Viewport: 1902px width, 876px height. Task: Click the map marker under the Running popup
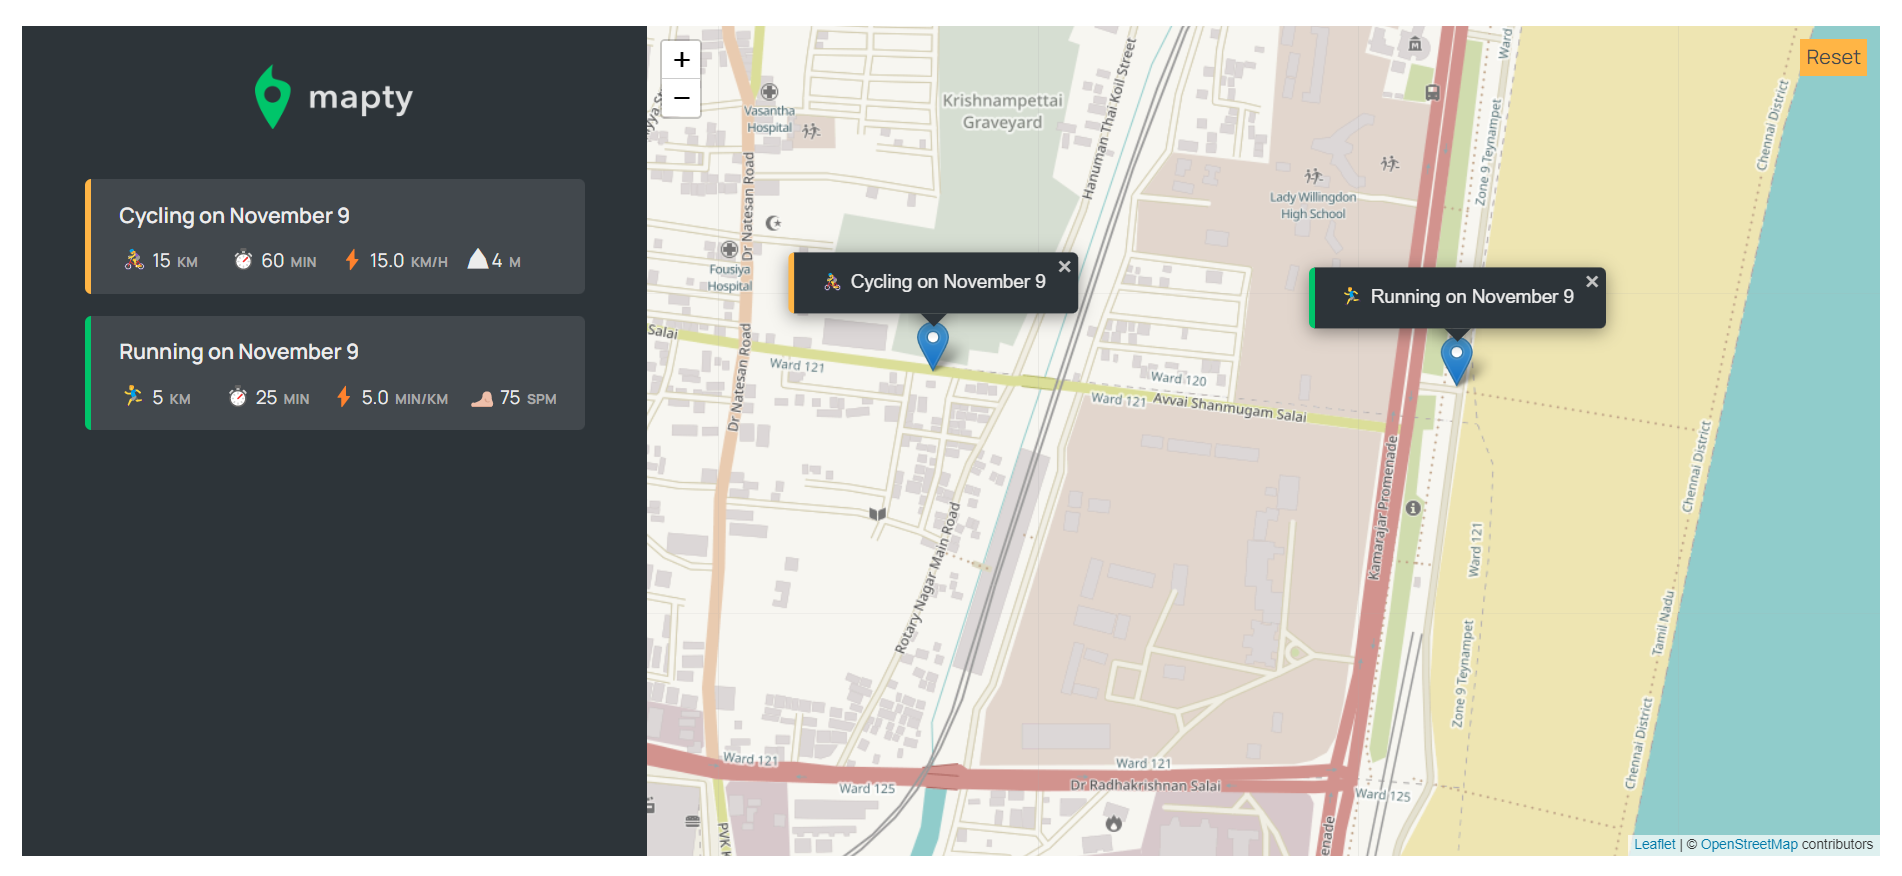click(1456, 360)
